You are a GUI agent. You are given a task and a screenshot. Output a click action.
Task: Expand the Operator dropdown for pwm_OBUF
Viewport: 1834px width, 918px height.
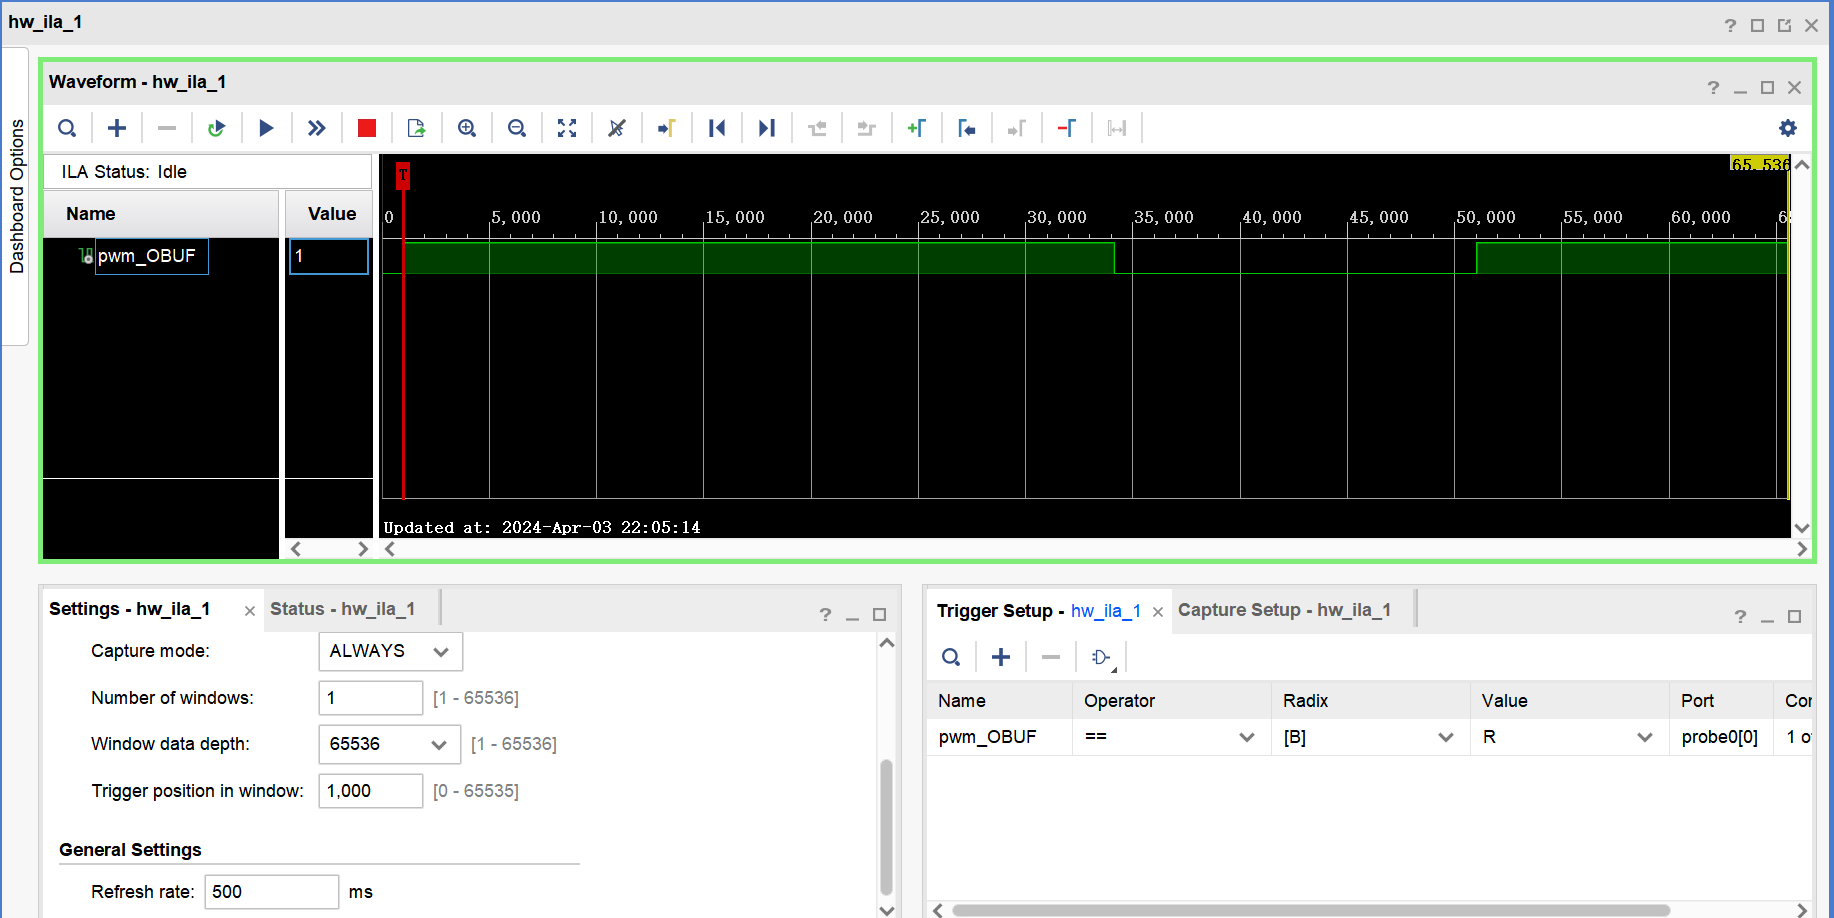[x=1246, y=737]
